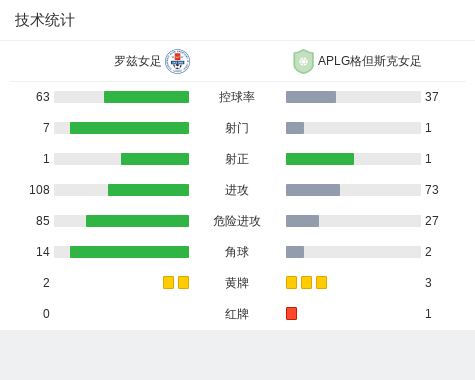Image resolution: width=475 pixels, height=380 pixels.
Task: Click the 危险进攻 statistic label
Action: tap(237, 221)
